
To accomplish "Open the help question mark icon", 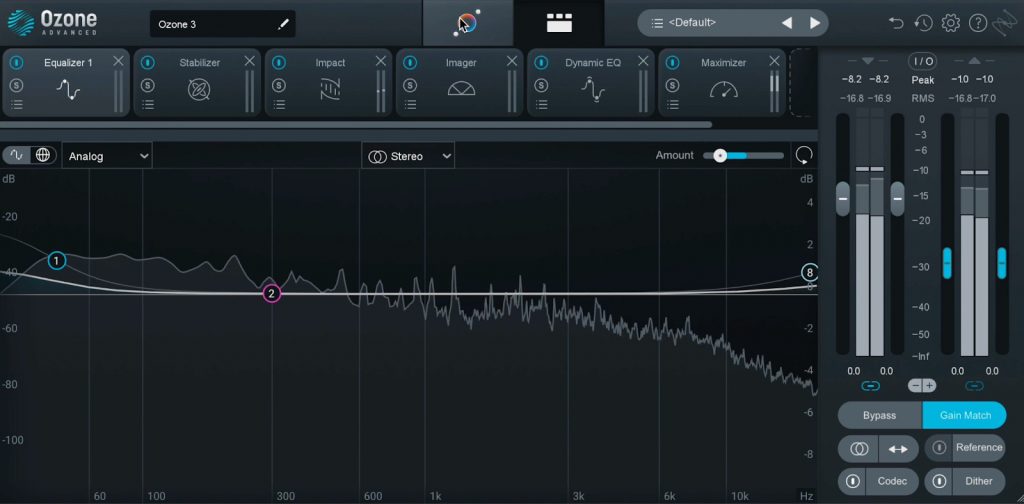I will 978,24.
